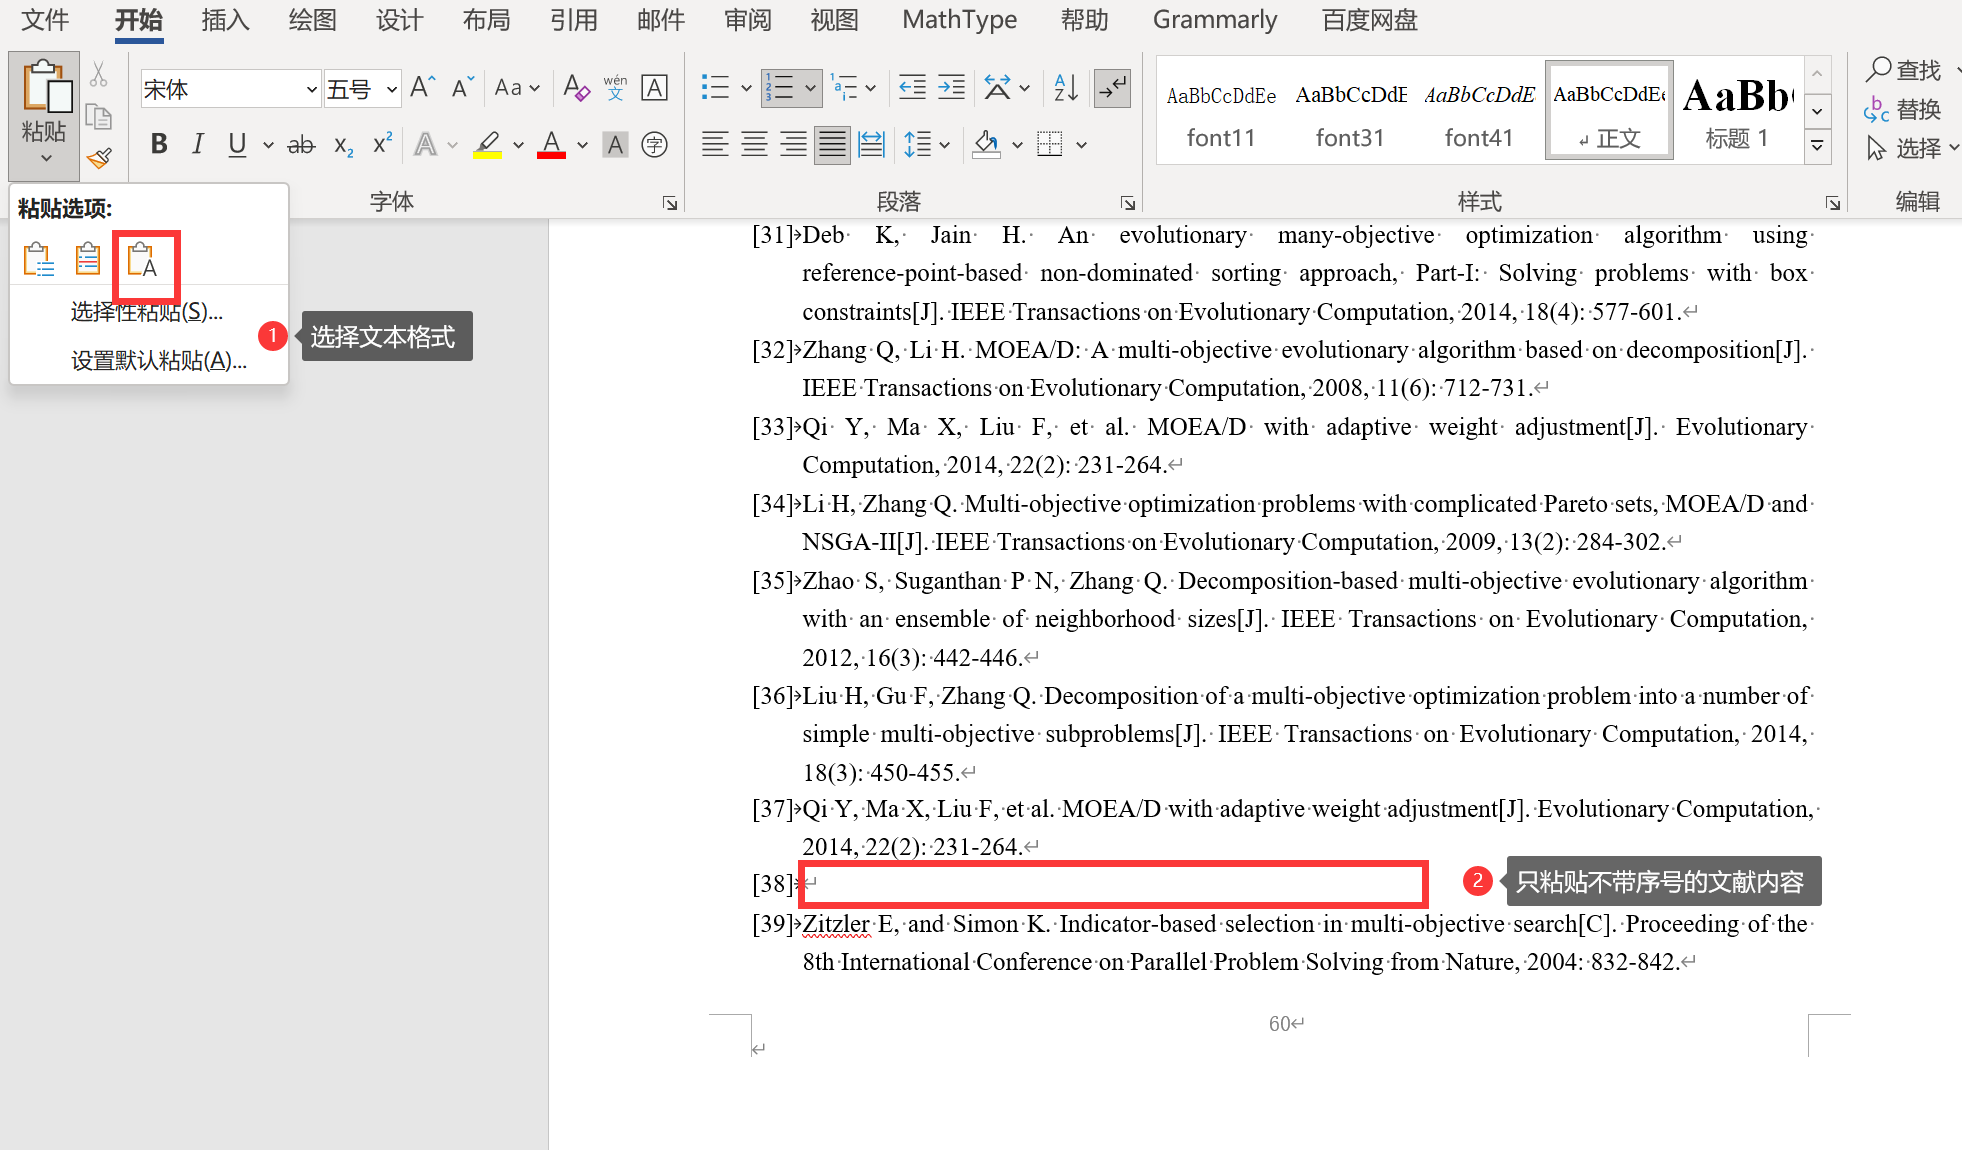Viewport: 1962px width, 1150px height.
Task: Click the Clear All Formatting icon
Action: pyautogui.click(x=576, y=88)
